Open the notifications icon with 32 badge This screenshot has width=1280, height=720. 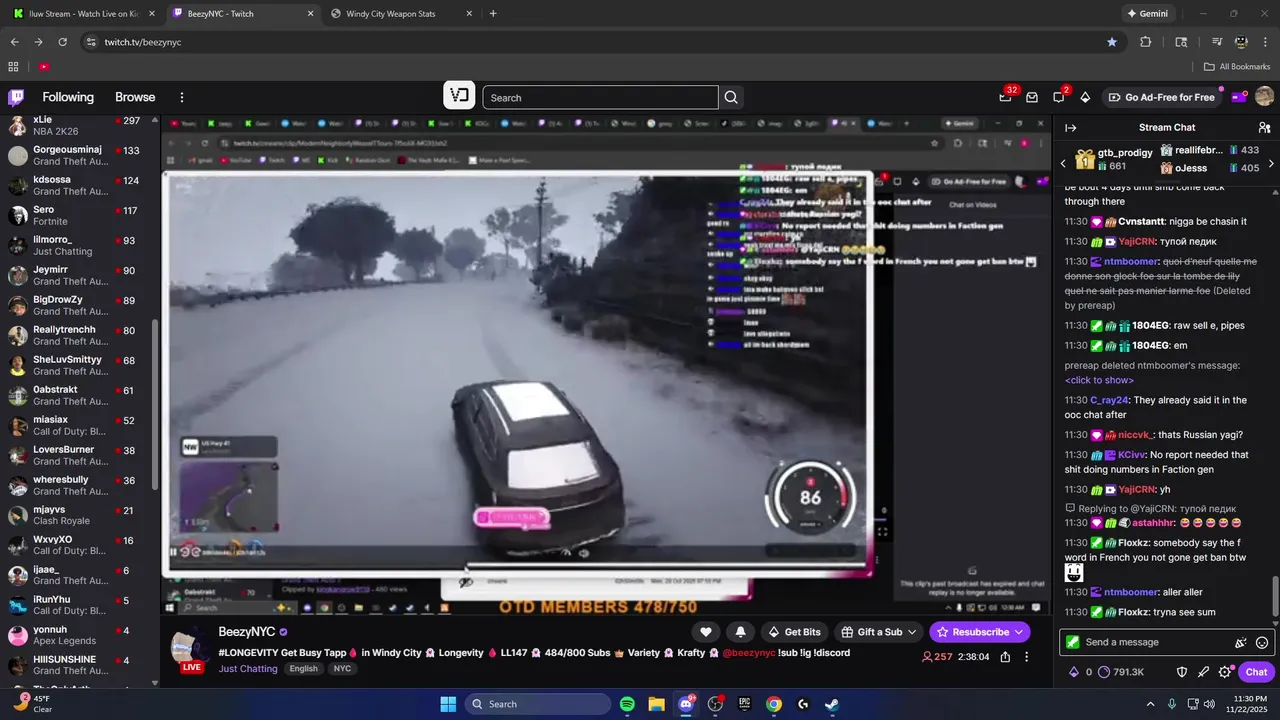point(1005,97)
